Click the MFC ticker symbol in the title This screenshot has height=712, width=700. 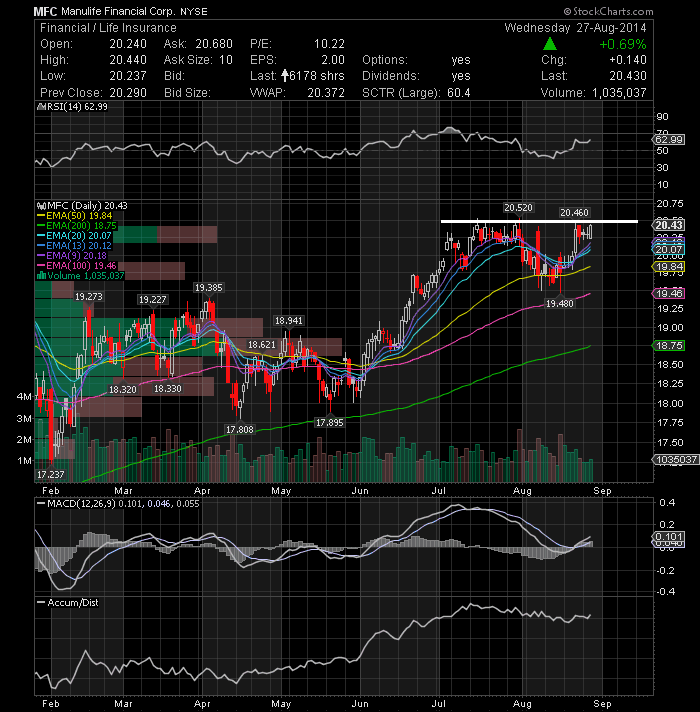[45, 11]
